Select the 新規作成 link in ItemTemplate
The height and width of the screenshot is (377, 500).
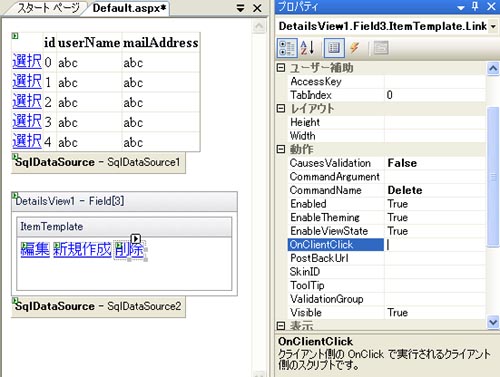82,249
